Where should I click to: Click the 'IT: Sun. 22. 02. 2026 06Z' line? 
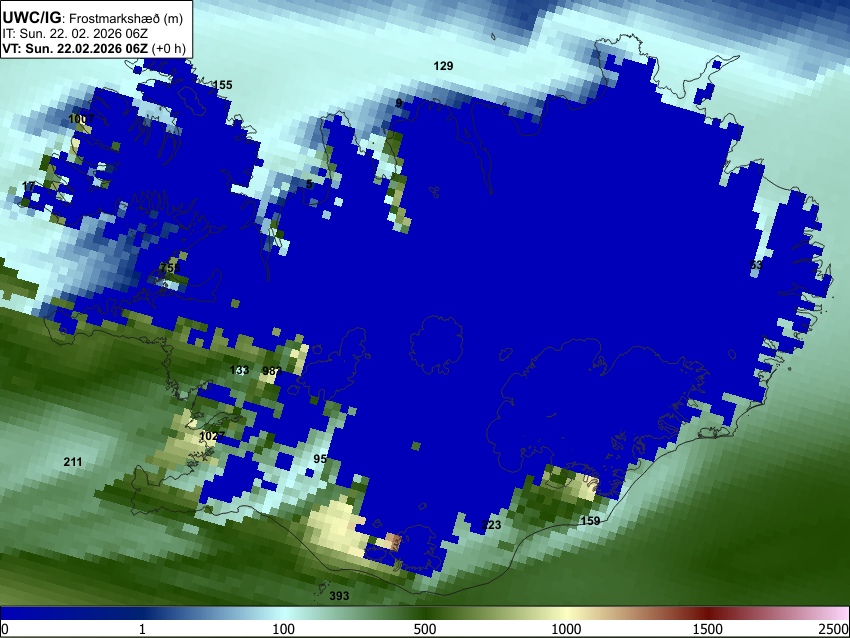[75, 34]
